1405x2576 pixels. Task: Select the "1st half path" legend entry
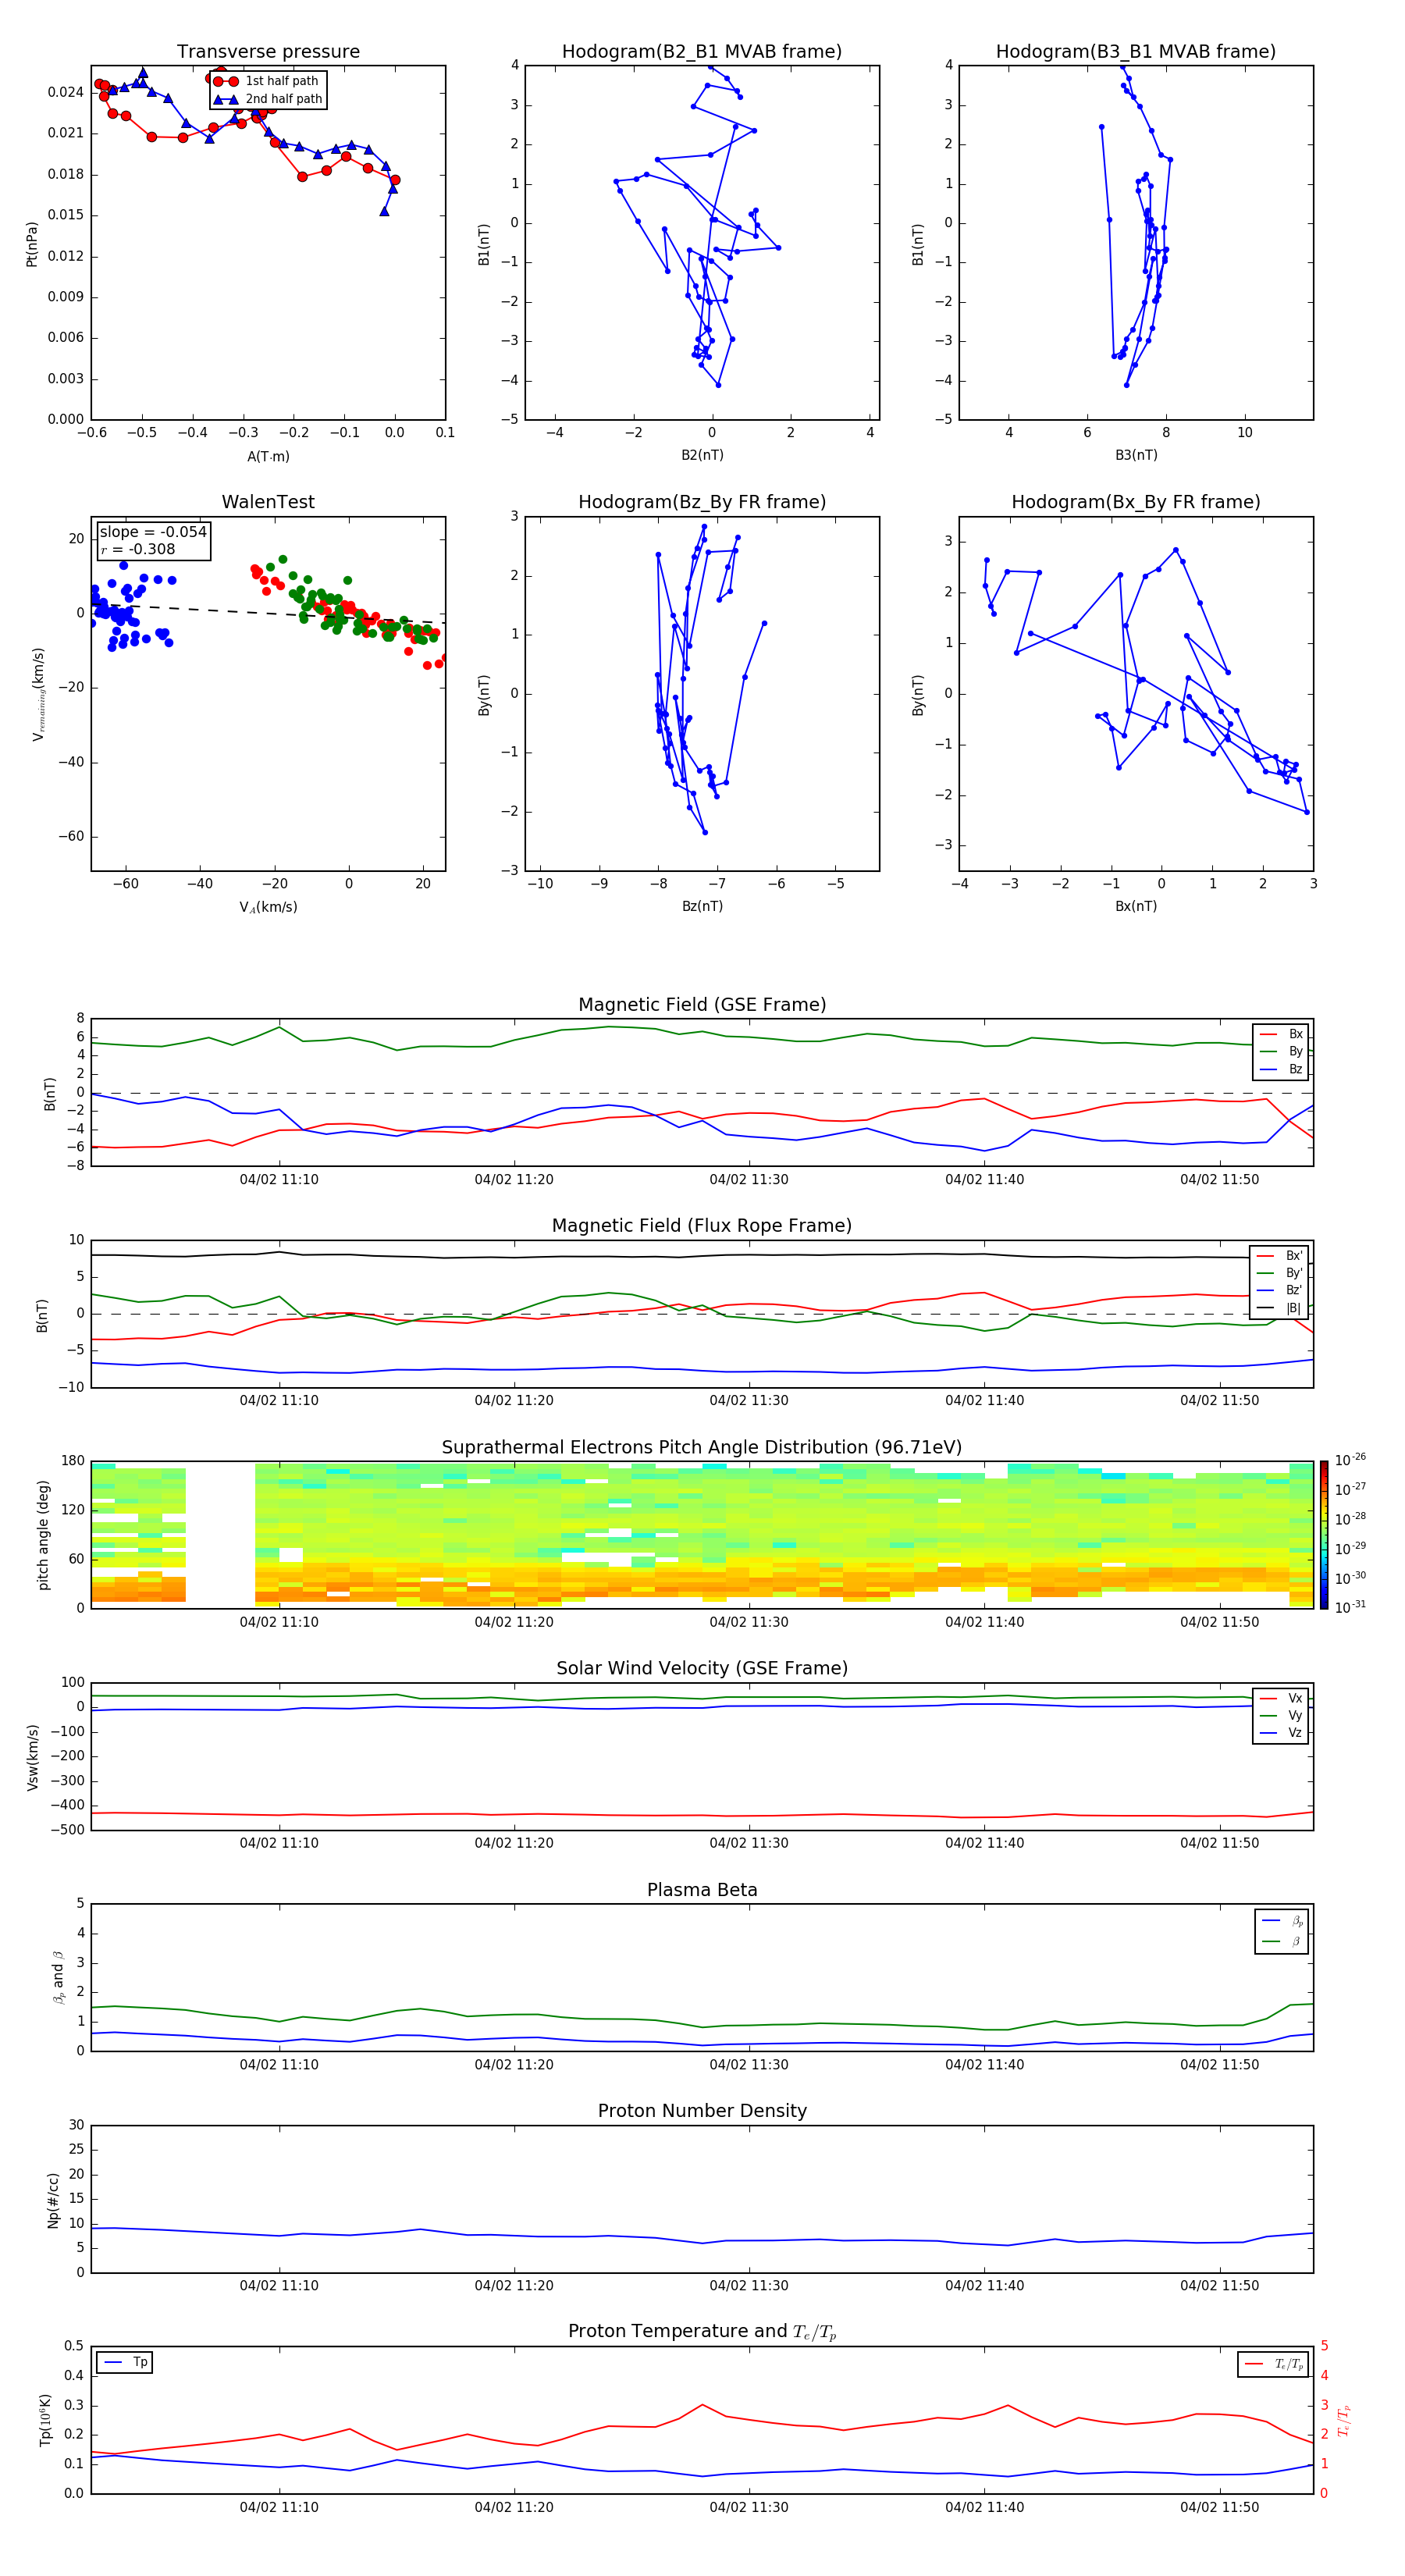click(x=267, y=81)
